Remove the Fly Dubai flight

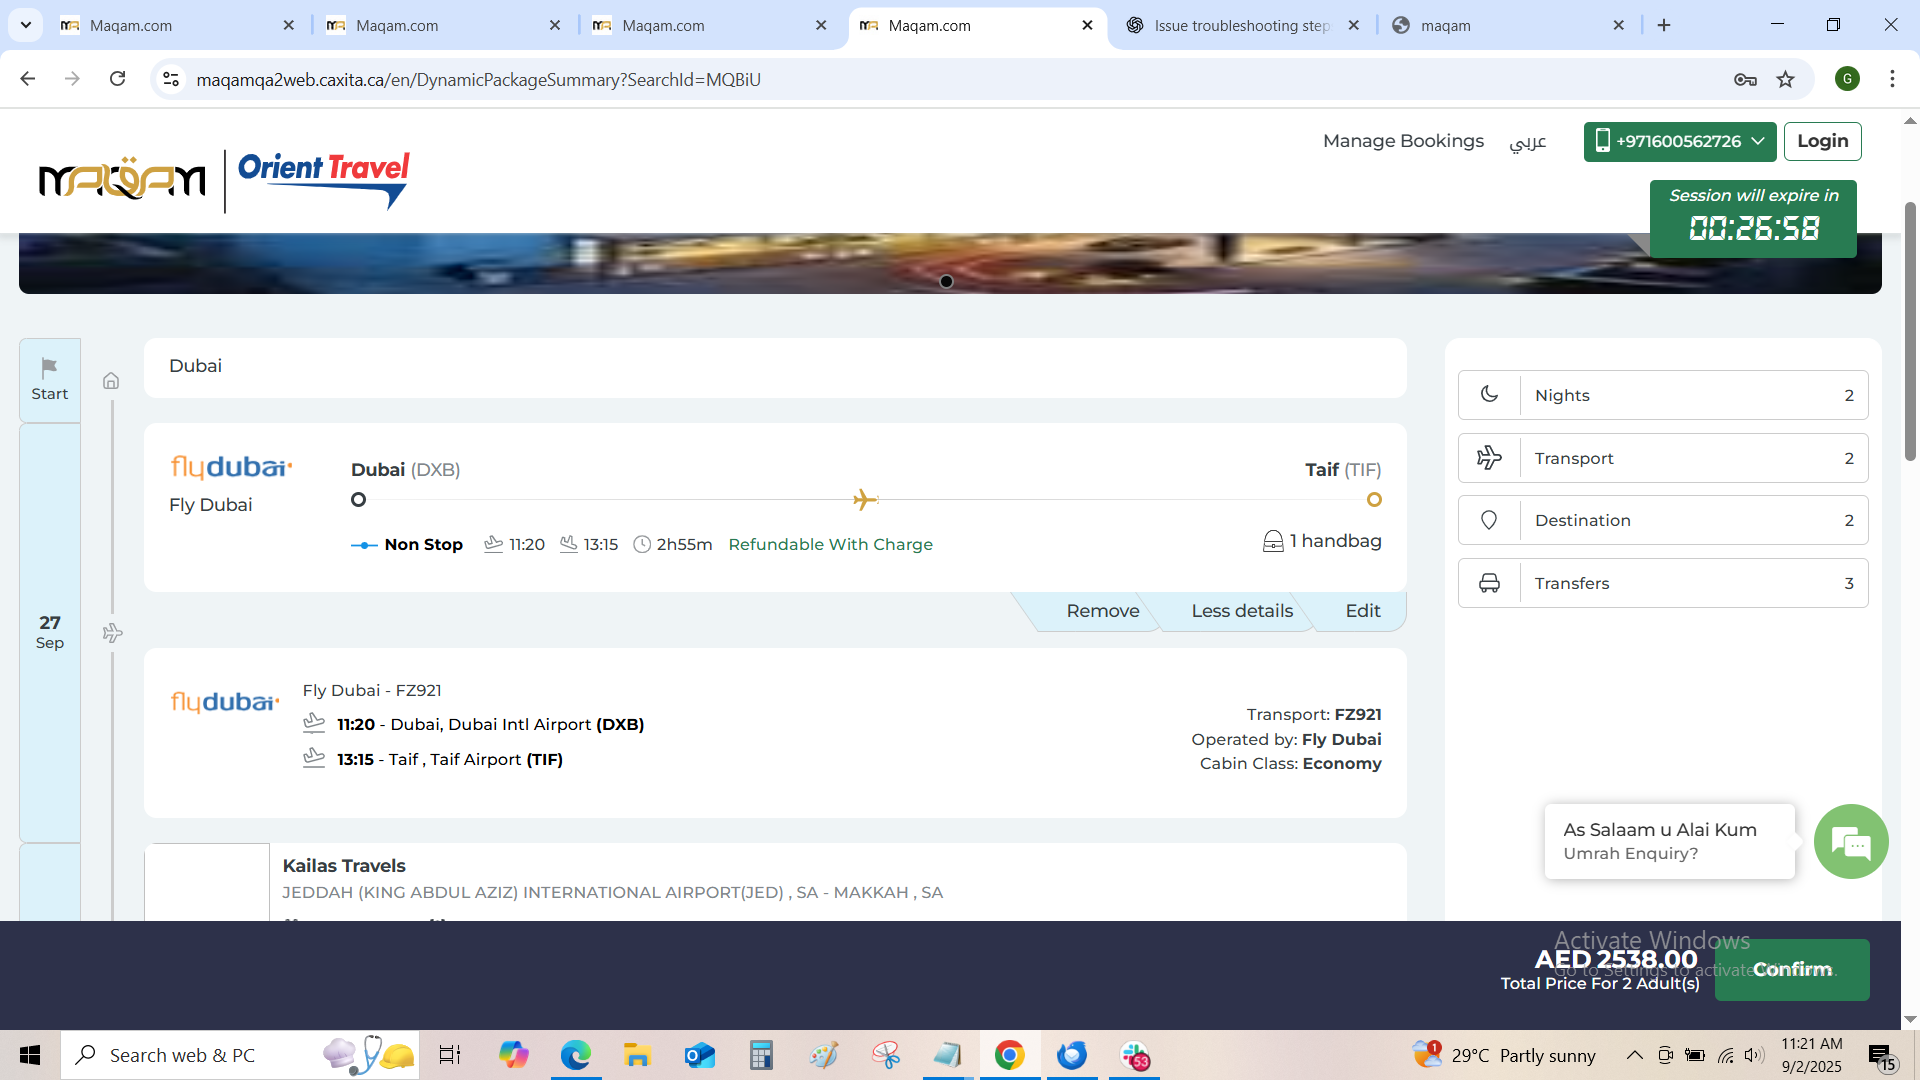coord(1102,611)
